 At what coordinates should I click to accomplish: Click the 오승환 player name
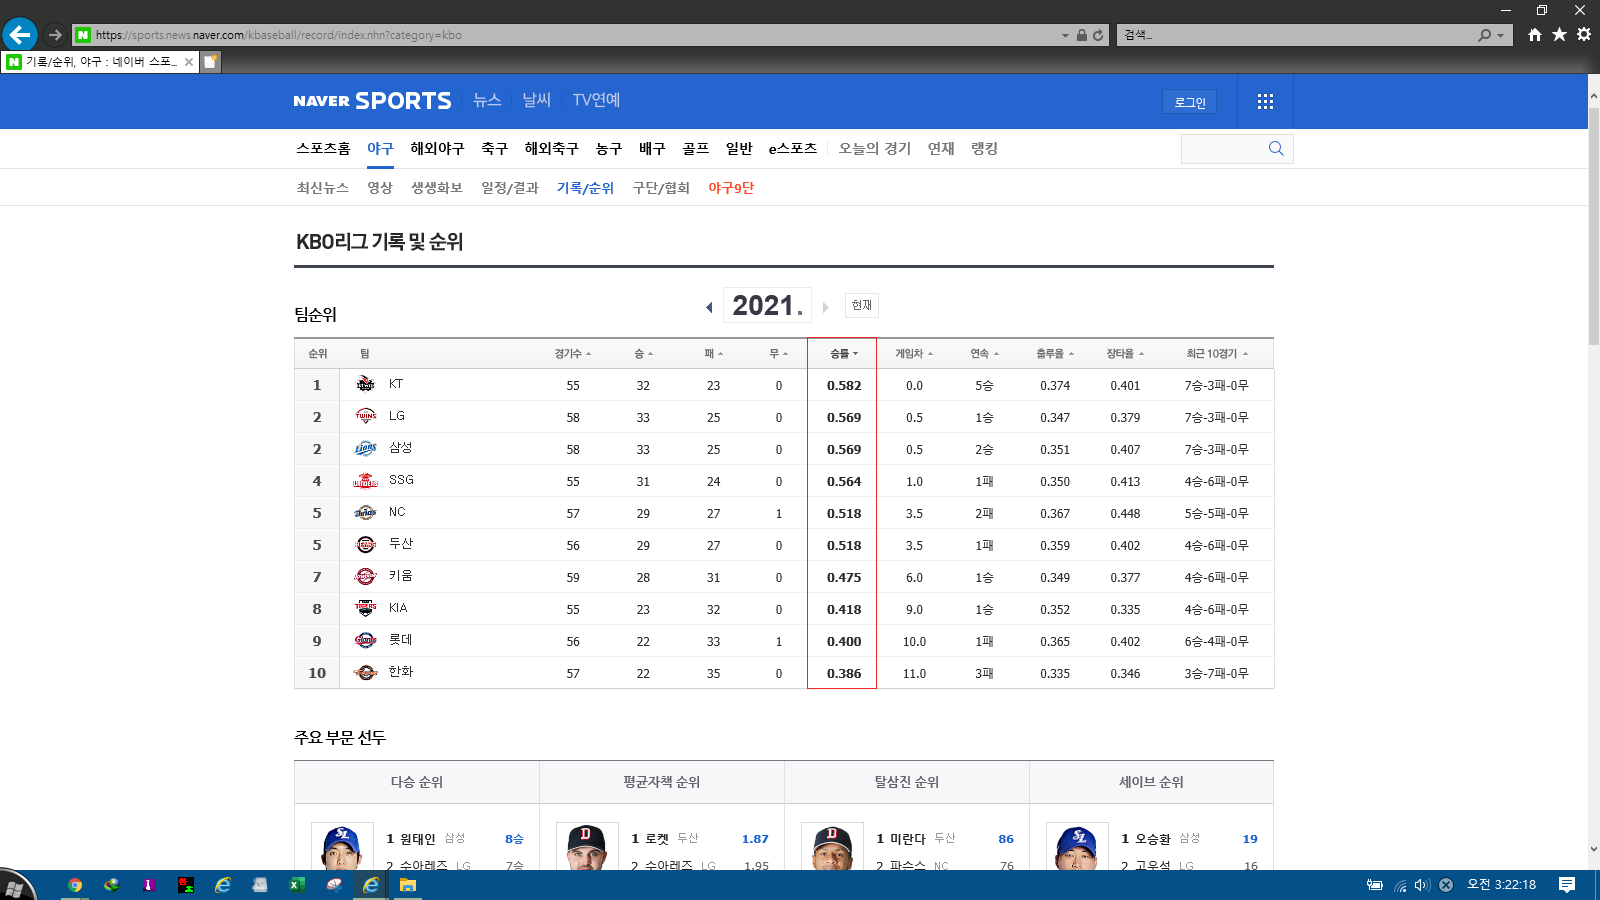(x=1153, y=839)
